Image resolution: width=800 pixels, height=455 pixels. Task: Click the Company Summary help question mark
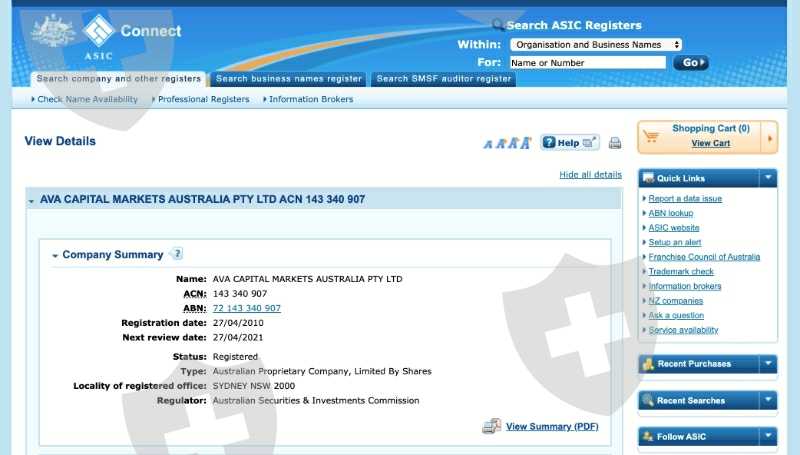pyautogui.click(x=177, y=254)
